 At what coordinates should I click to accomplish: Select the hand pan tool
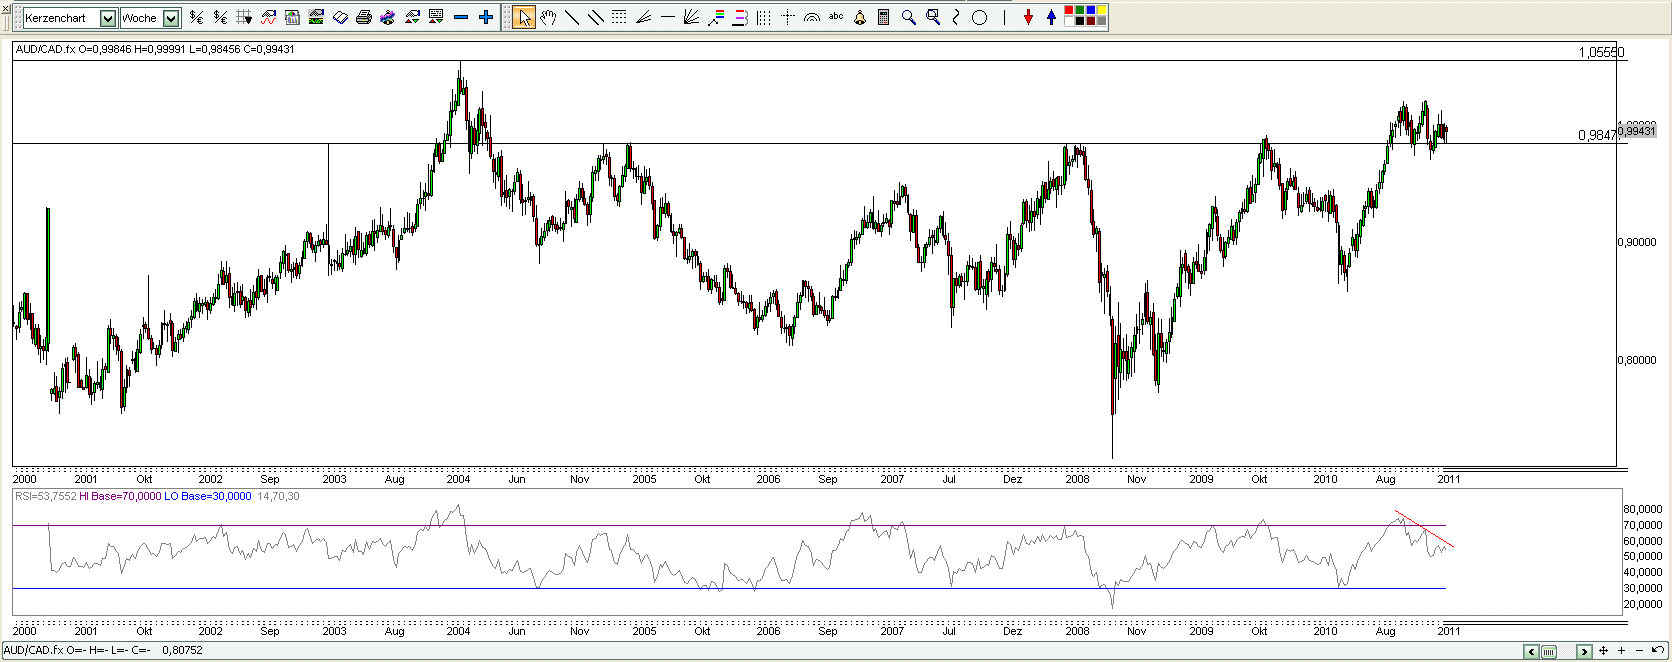click(548, 17)
